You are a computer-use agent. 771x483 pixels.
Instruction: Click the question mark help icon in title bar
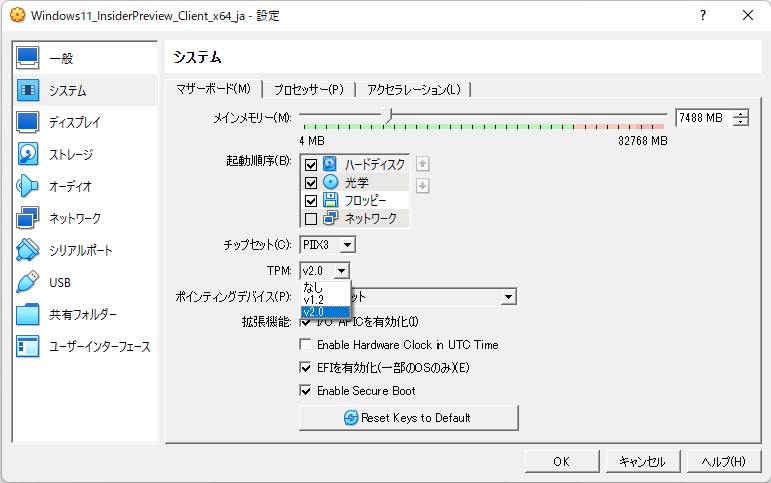[703, 15]
